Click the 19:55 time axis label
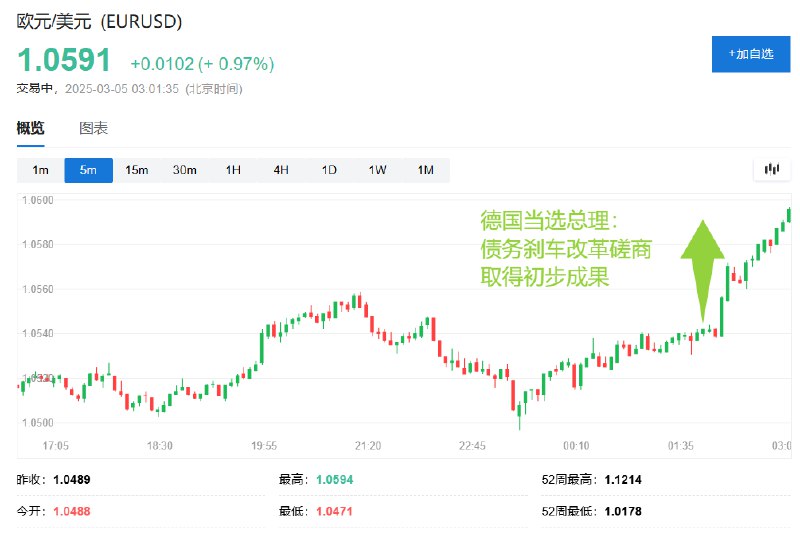Image resolution: width=800 pixels, height=541 pixels. [264, 446]
